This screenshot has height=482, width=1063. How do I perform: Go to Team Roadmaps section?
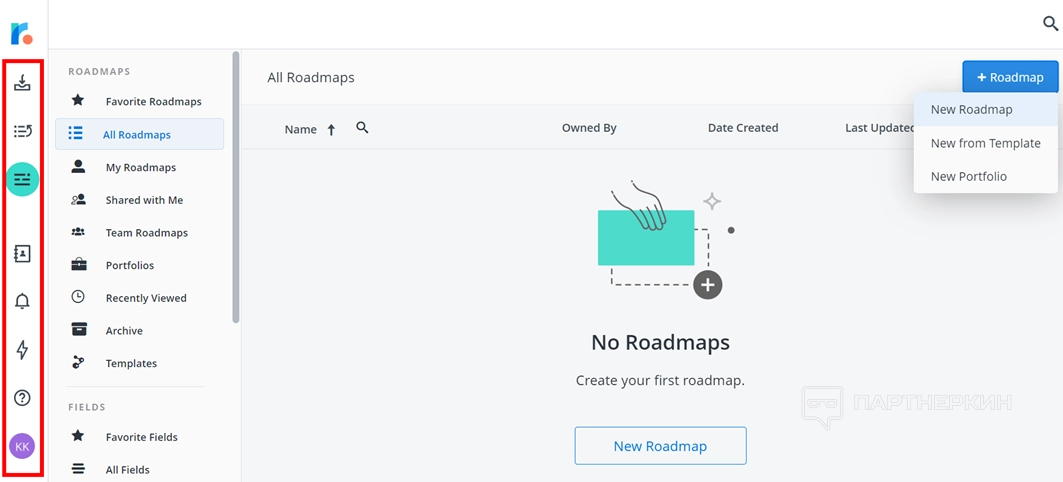click(146, 233)
